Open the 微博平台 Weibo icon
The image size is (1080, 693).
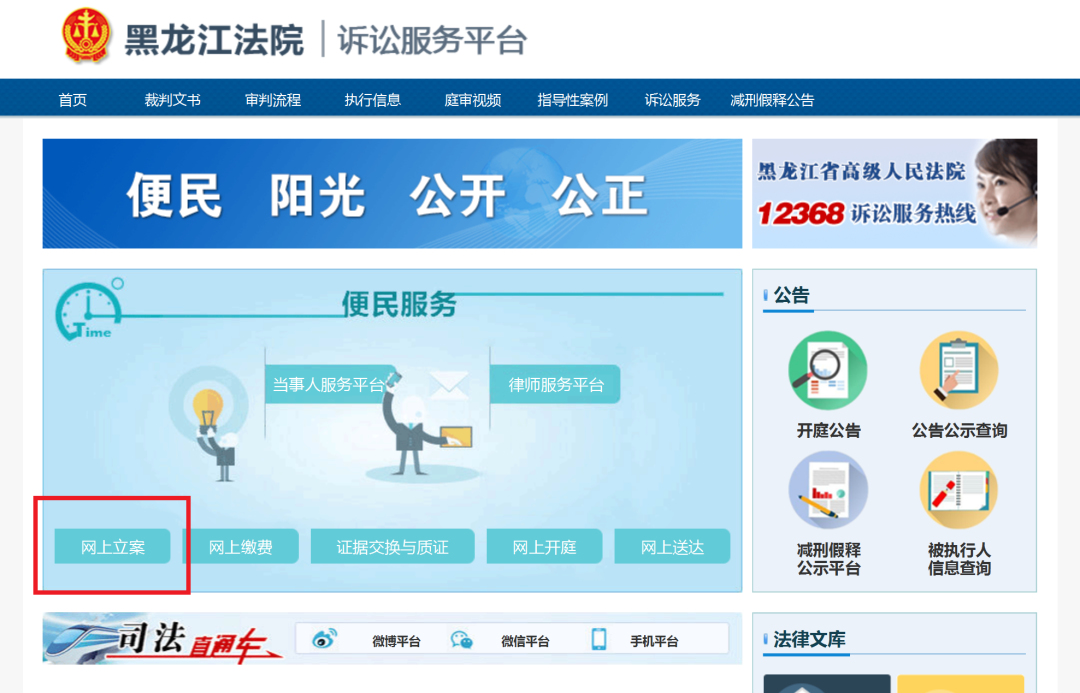[x=325, y=640]
